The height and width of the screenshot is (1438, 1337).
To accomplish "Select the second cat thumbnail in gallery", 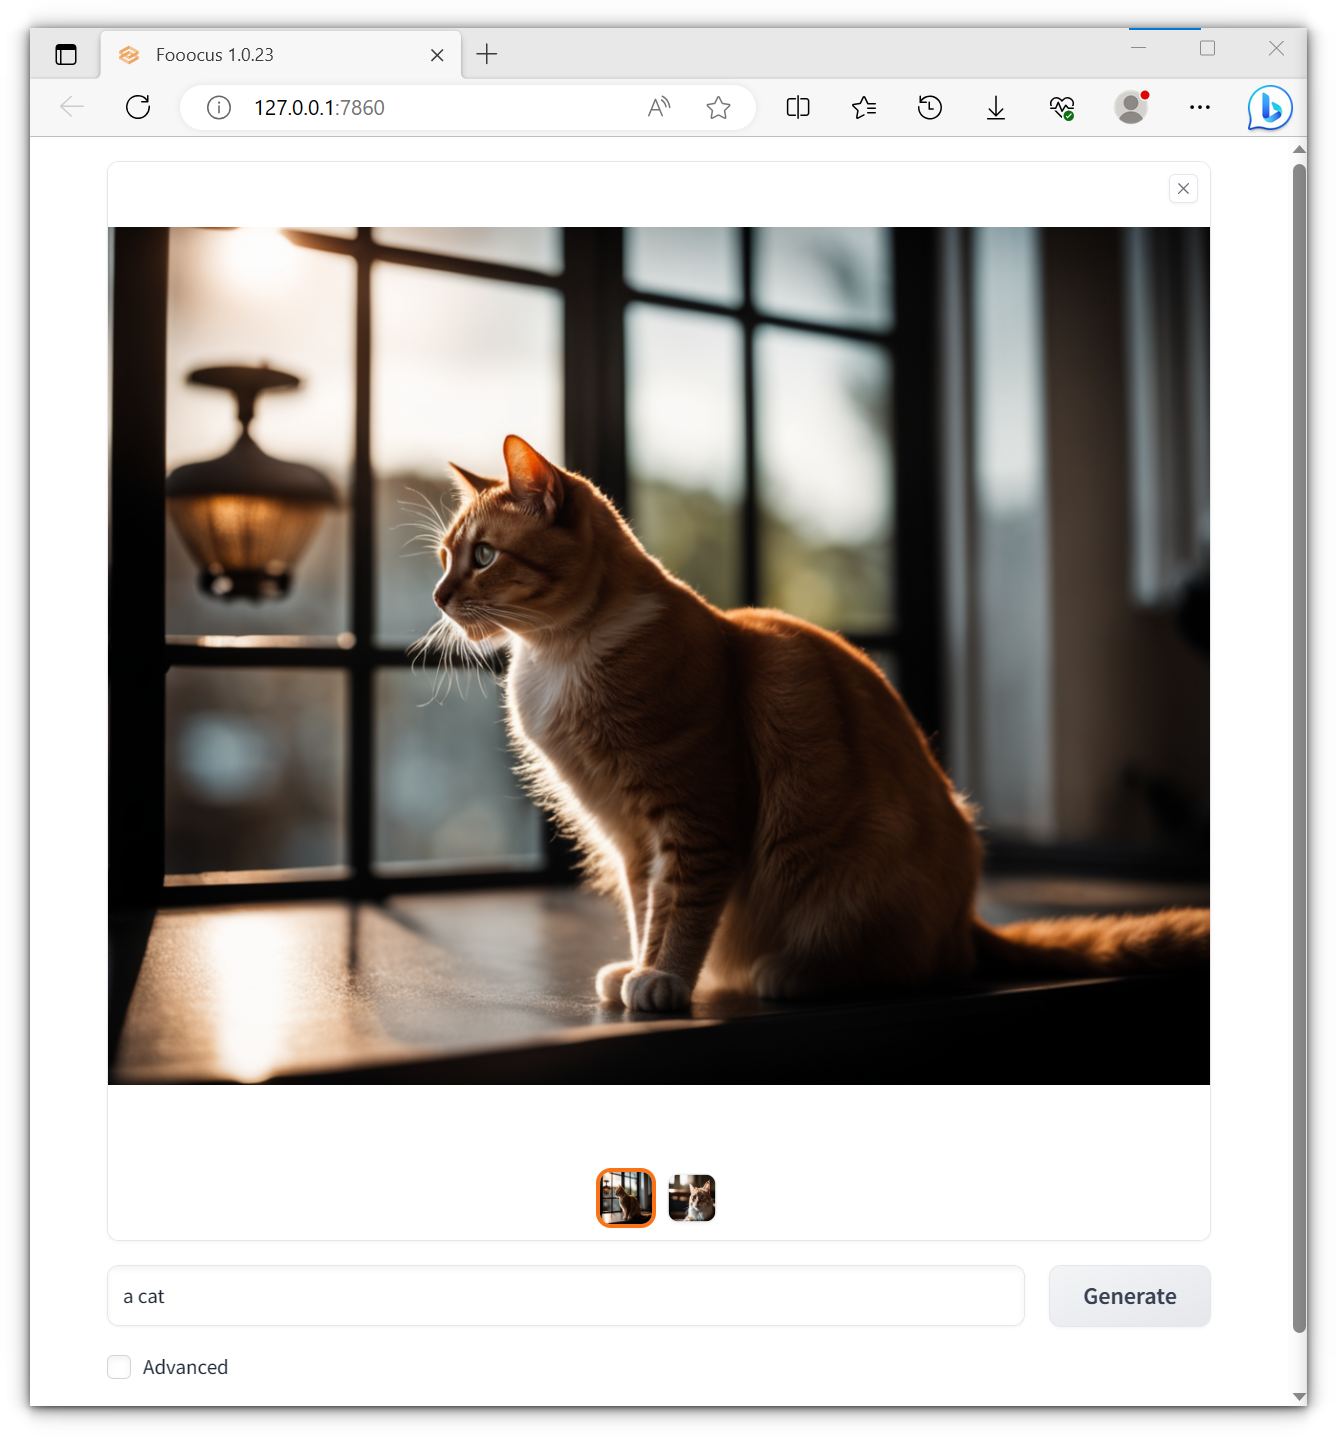I will (691, 1197).
